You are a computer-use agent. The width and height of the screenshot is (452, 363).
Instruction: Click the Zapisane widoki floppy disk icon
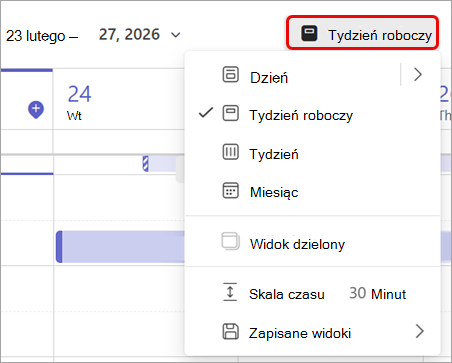(231, 331)
